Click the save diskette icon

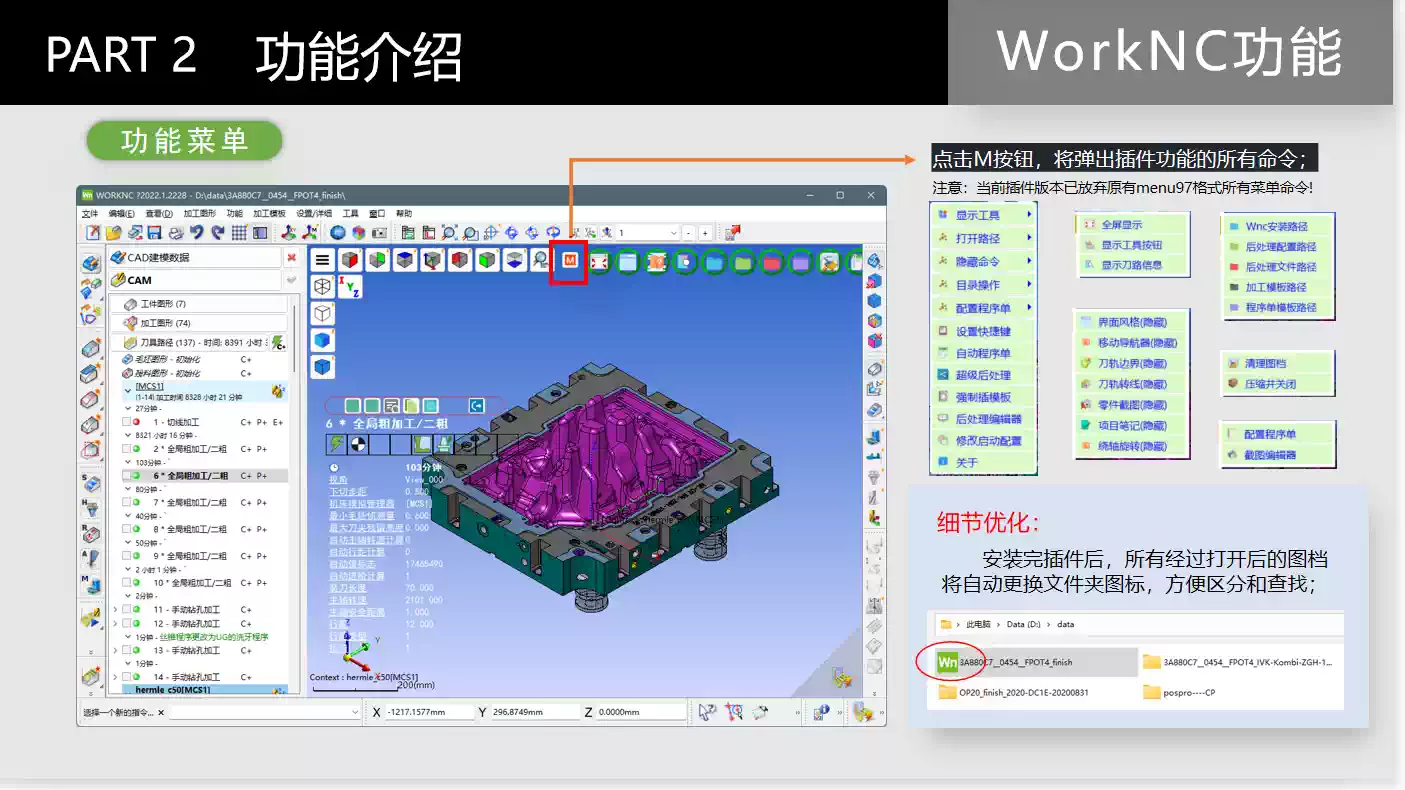[x=152, y=233]
